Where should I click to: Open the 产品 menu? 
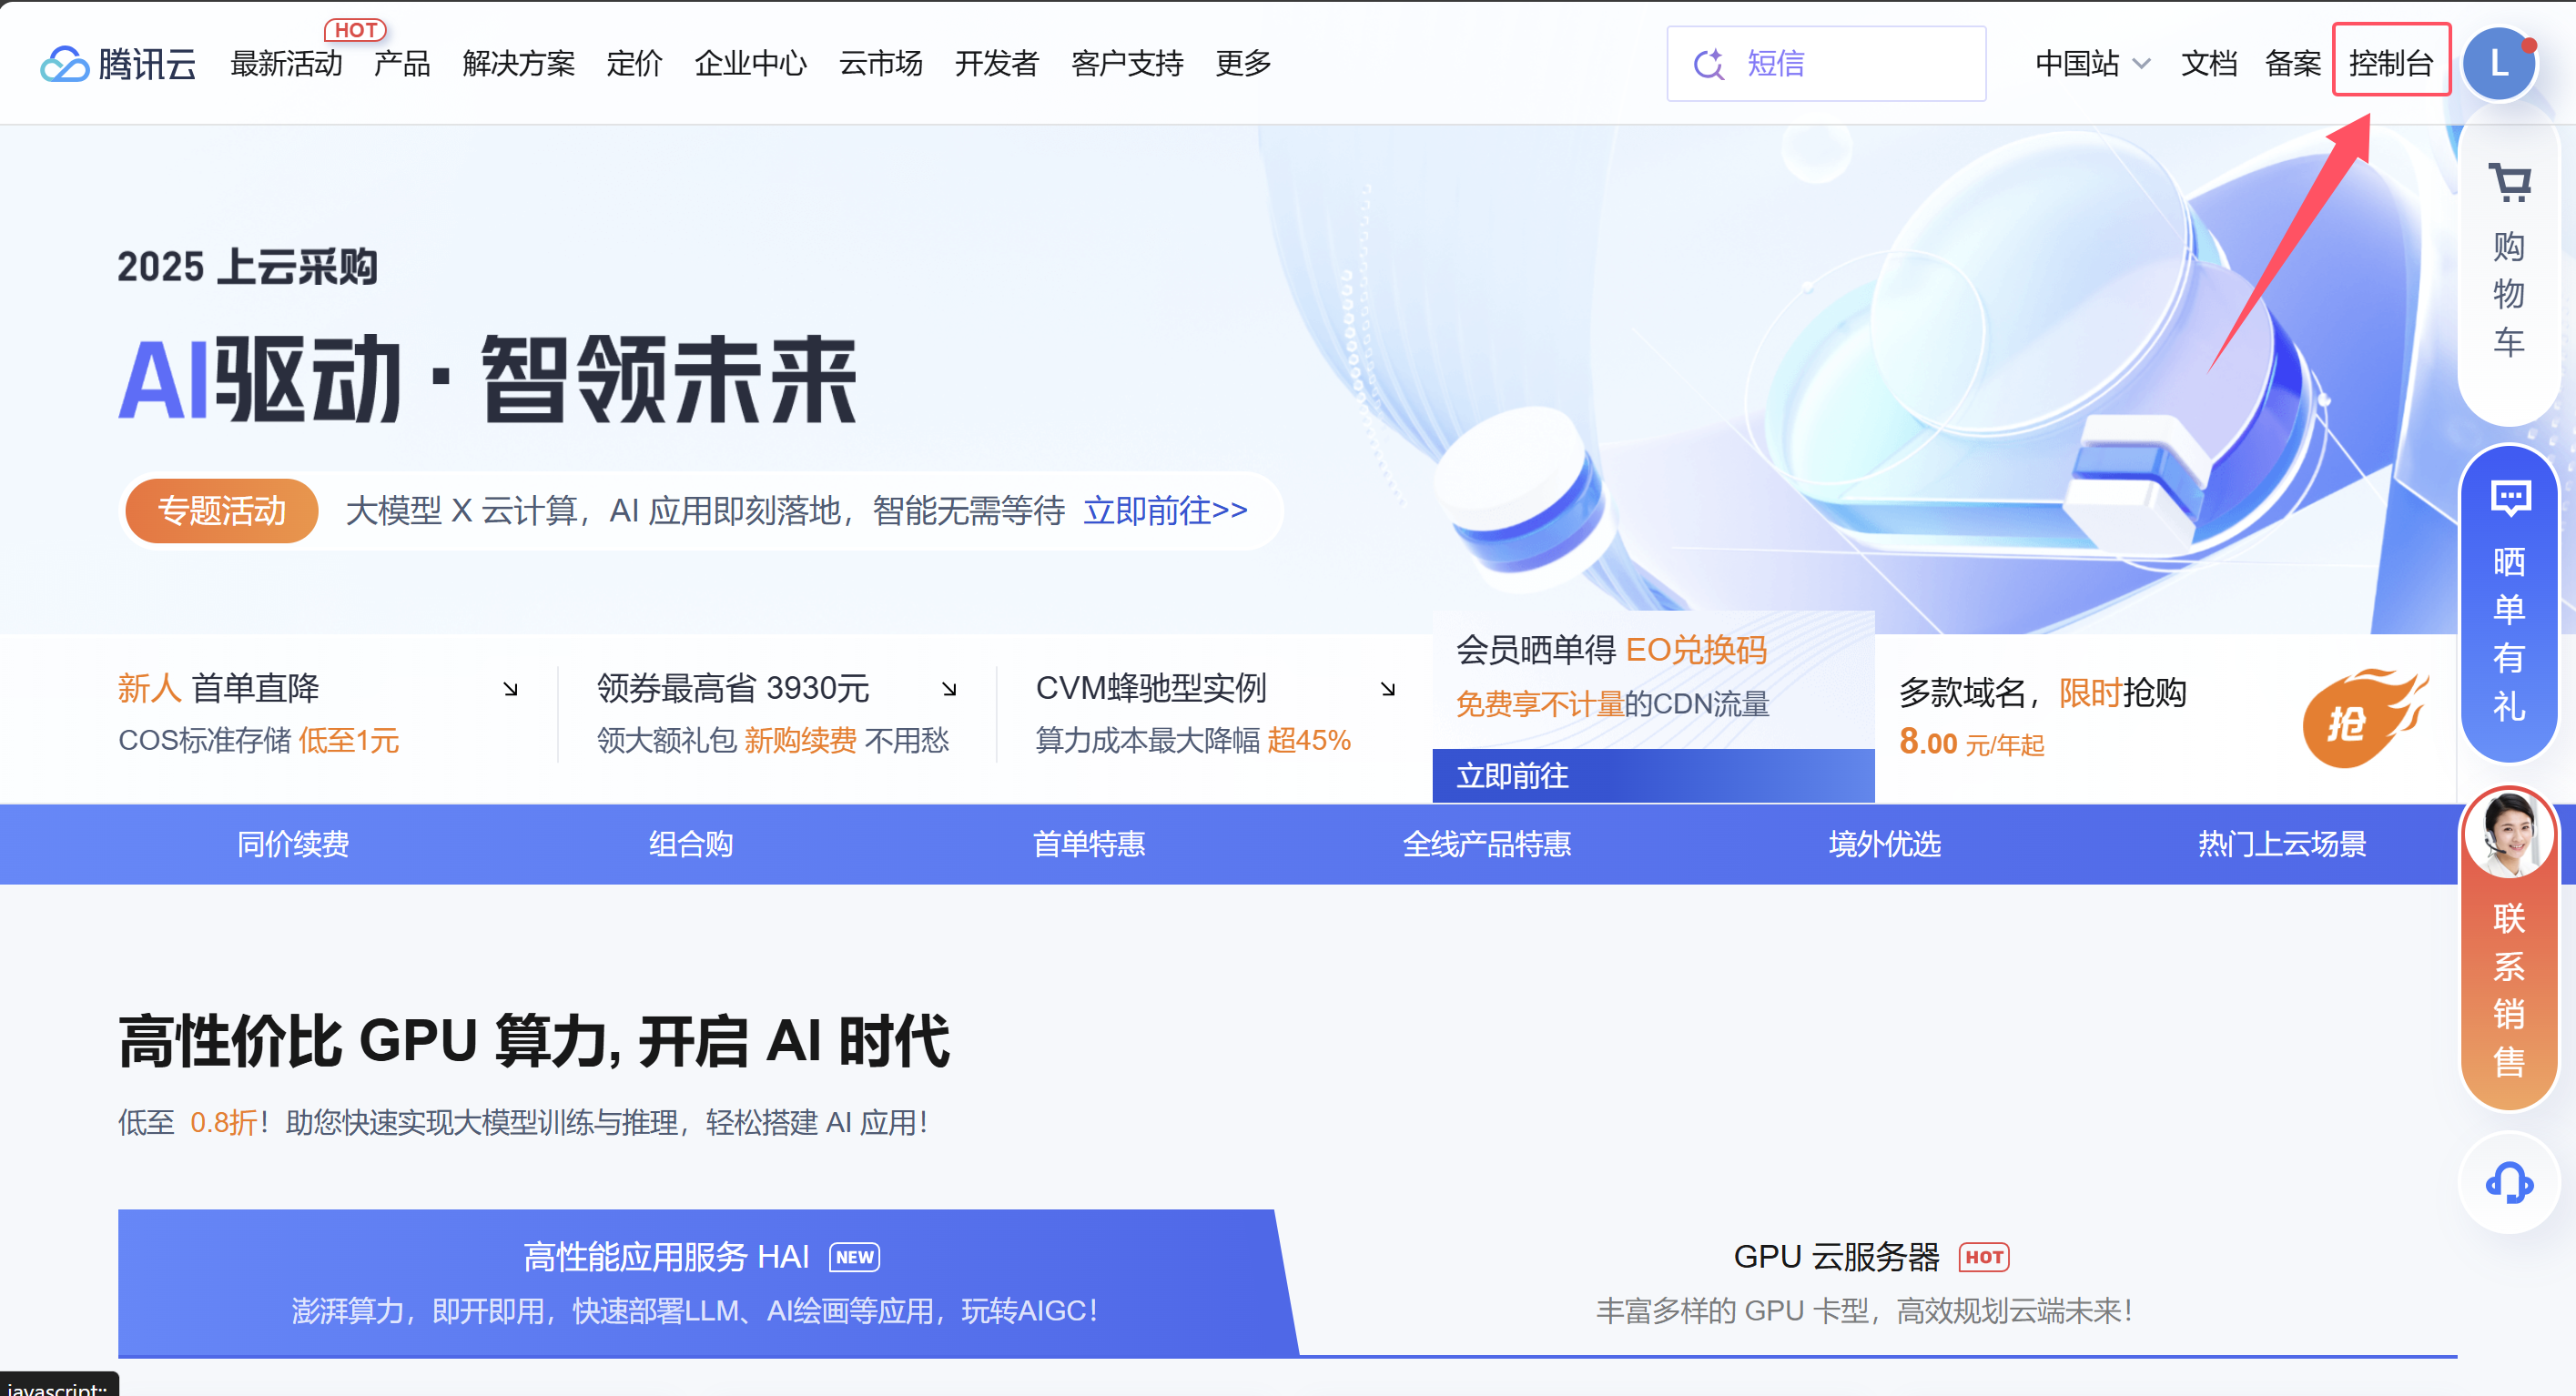click(x=402, y=63)
